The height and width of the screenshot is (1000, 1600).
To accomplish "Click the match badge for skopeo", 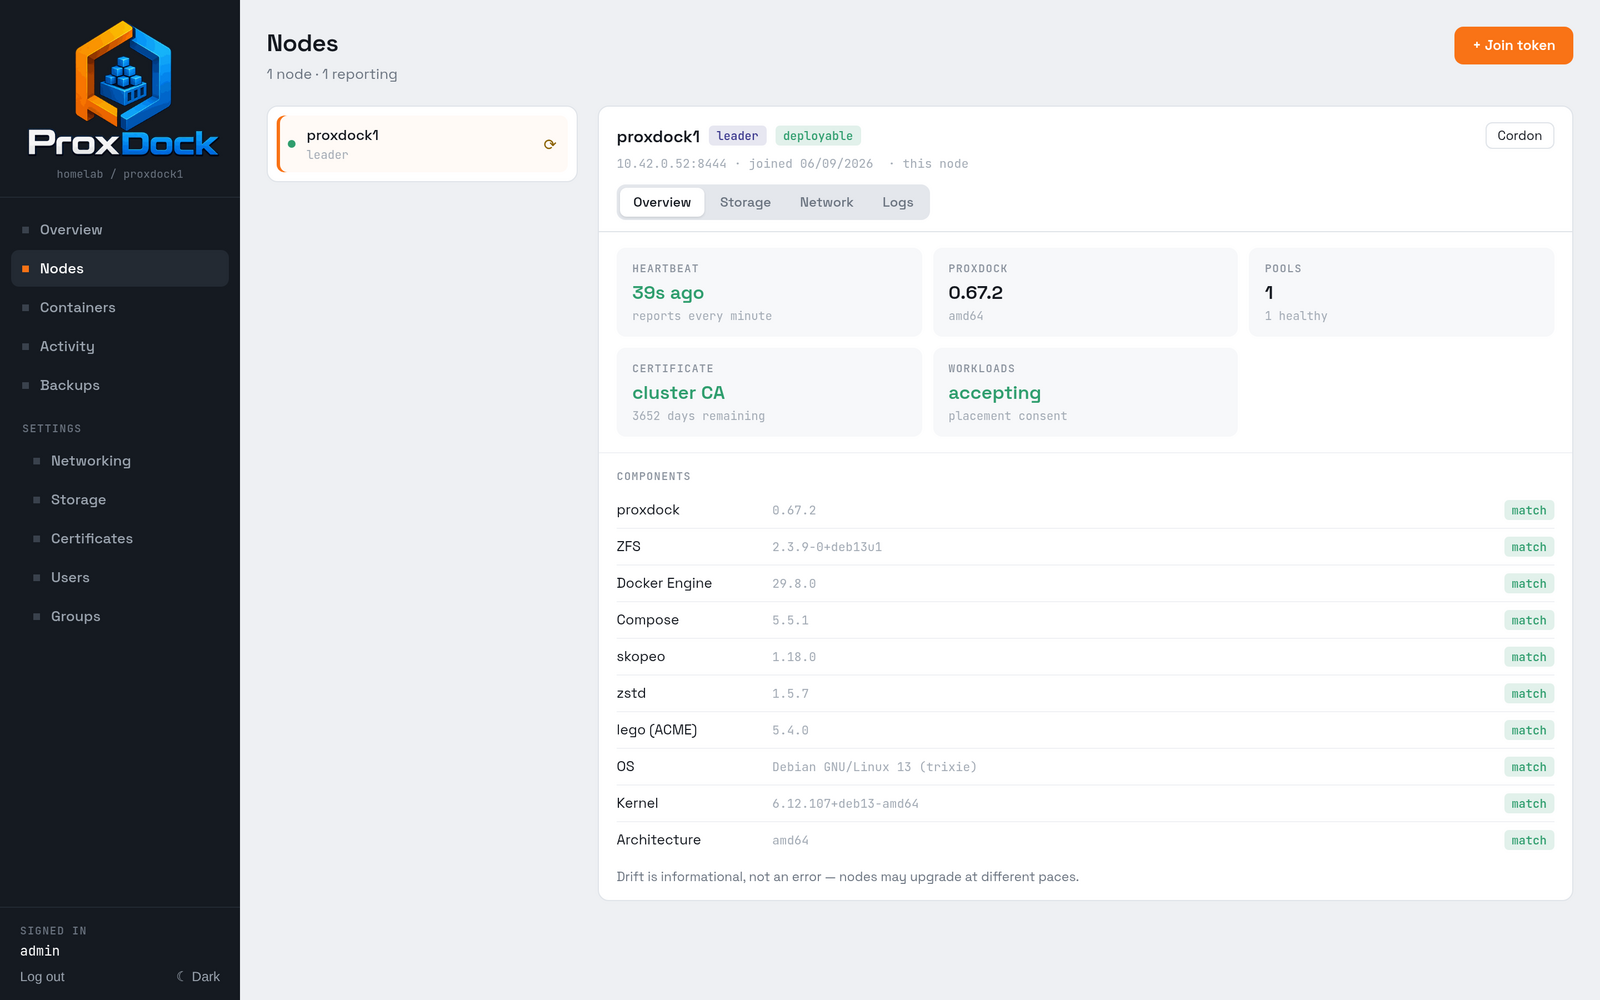I will (1529, 657).
